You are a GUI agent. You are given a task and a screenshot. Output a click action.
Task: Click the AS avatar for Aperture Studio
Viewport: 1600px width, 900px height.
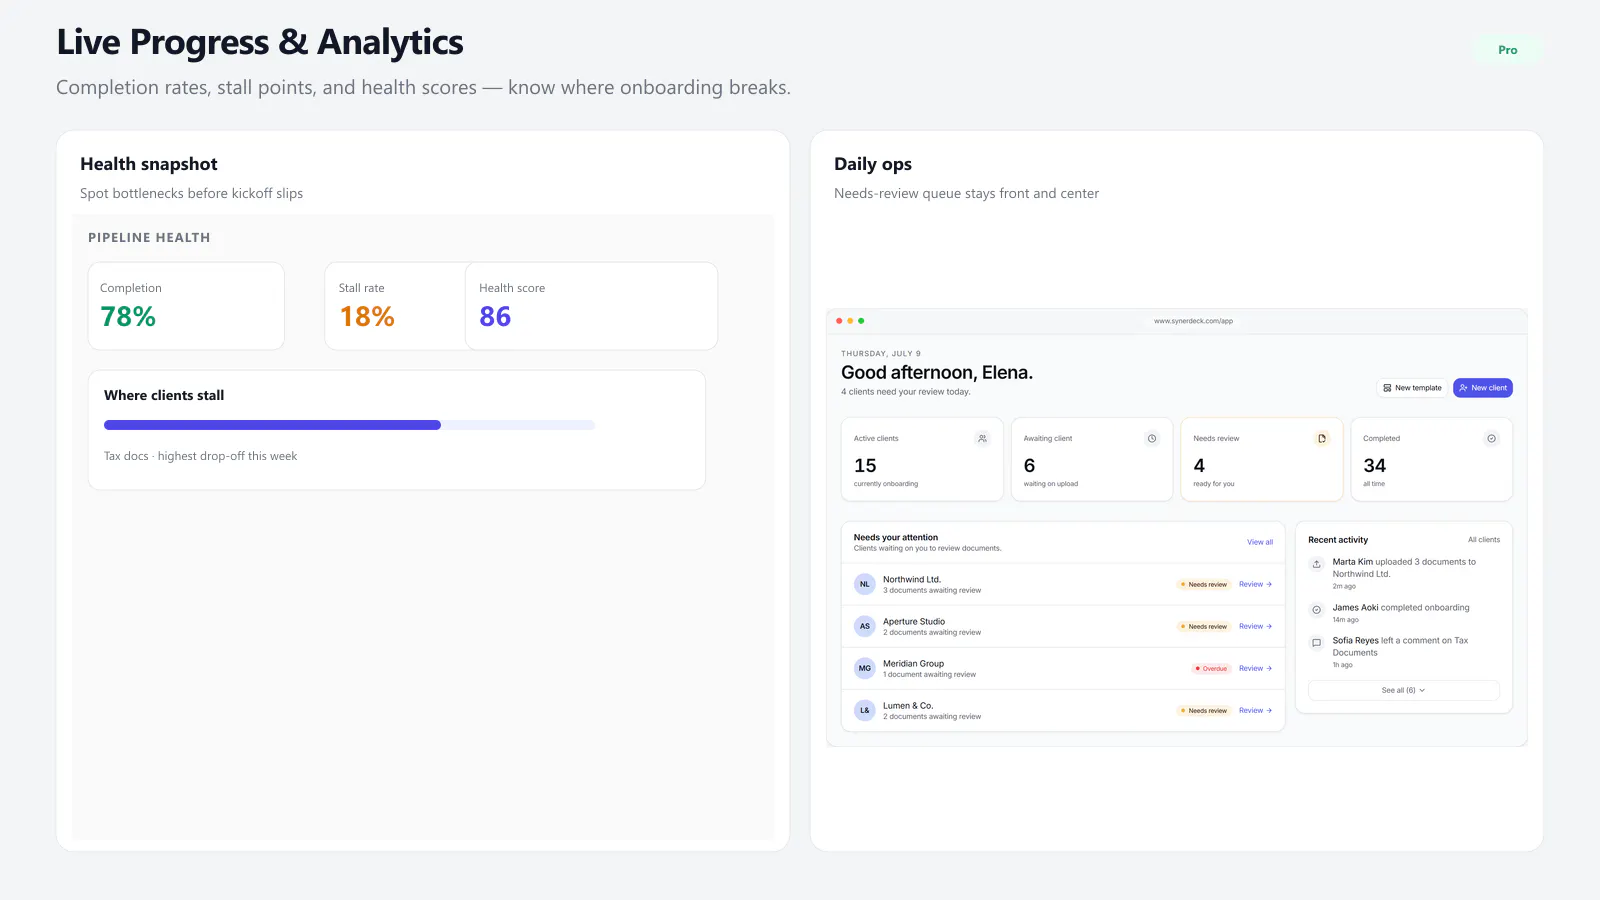[865, 626]
